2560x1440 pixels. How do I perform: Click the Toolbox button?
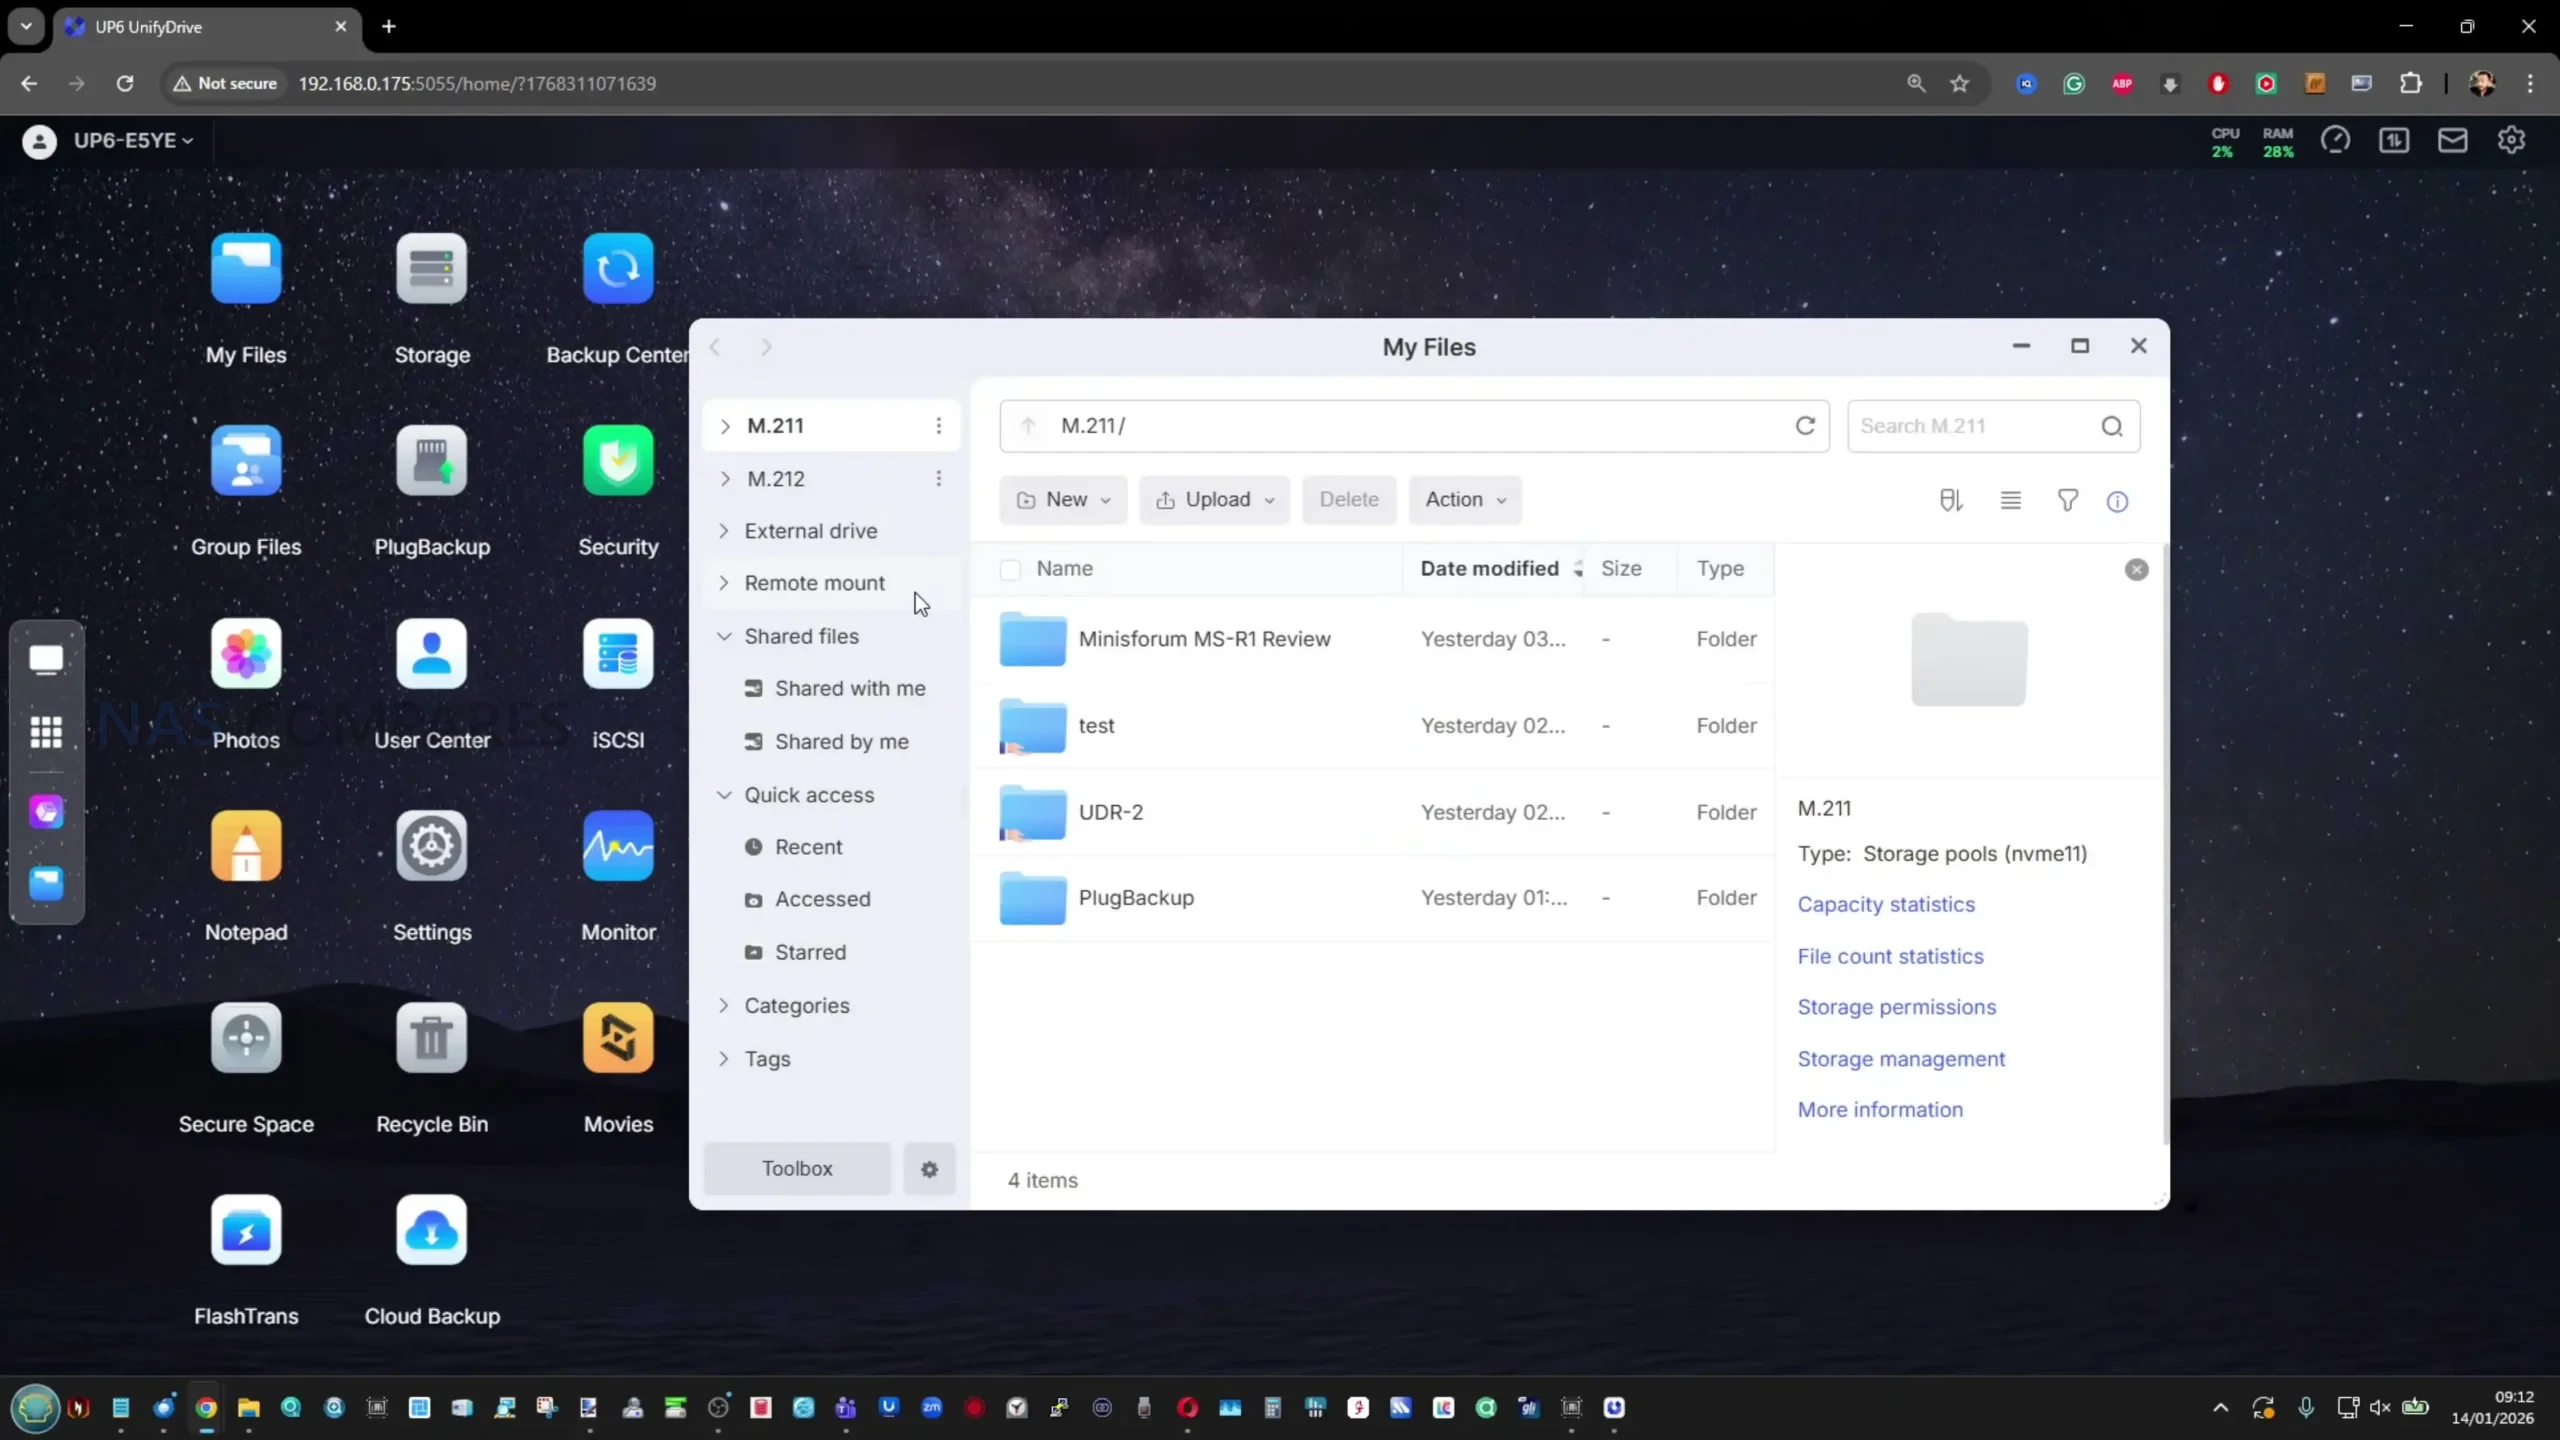click(797, 1169)
